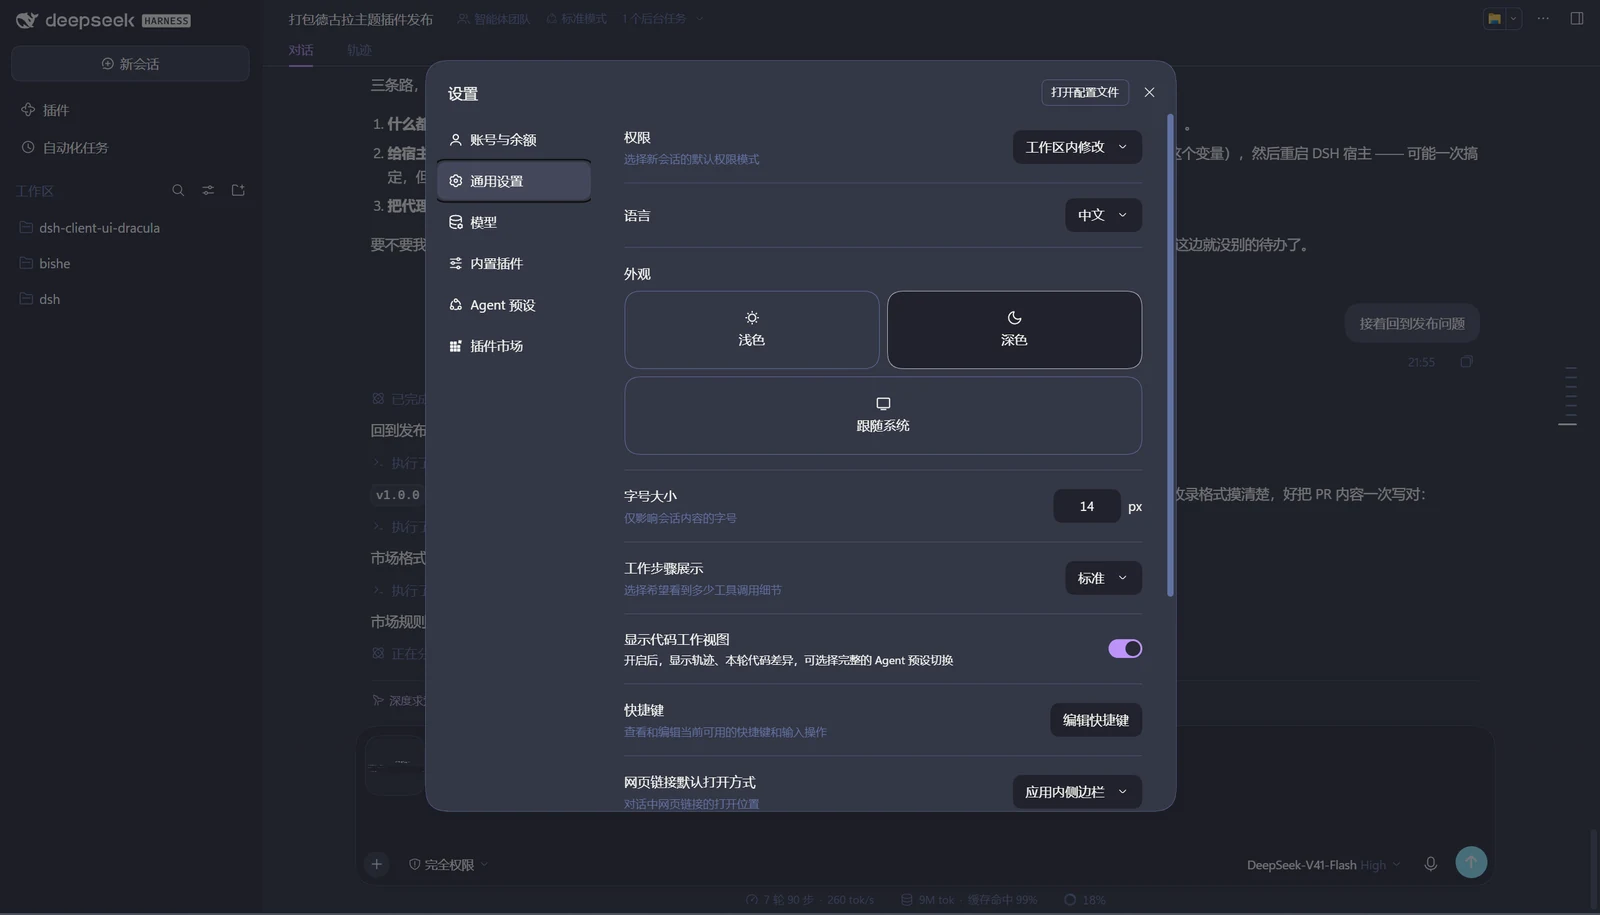Click the 21:55 message timestamp

click(x=1421, y=362)
